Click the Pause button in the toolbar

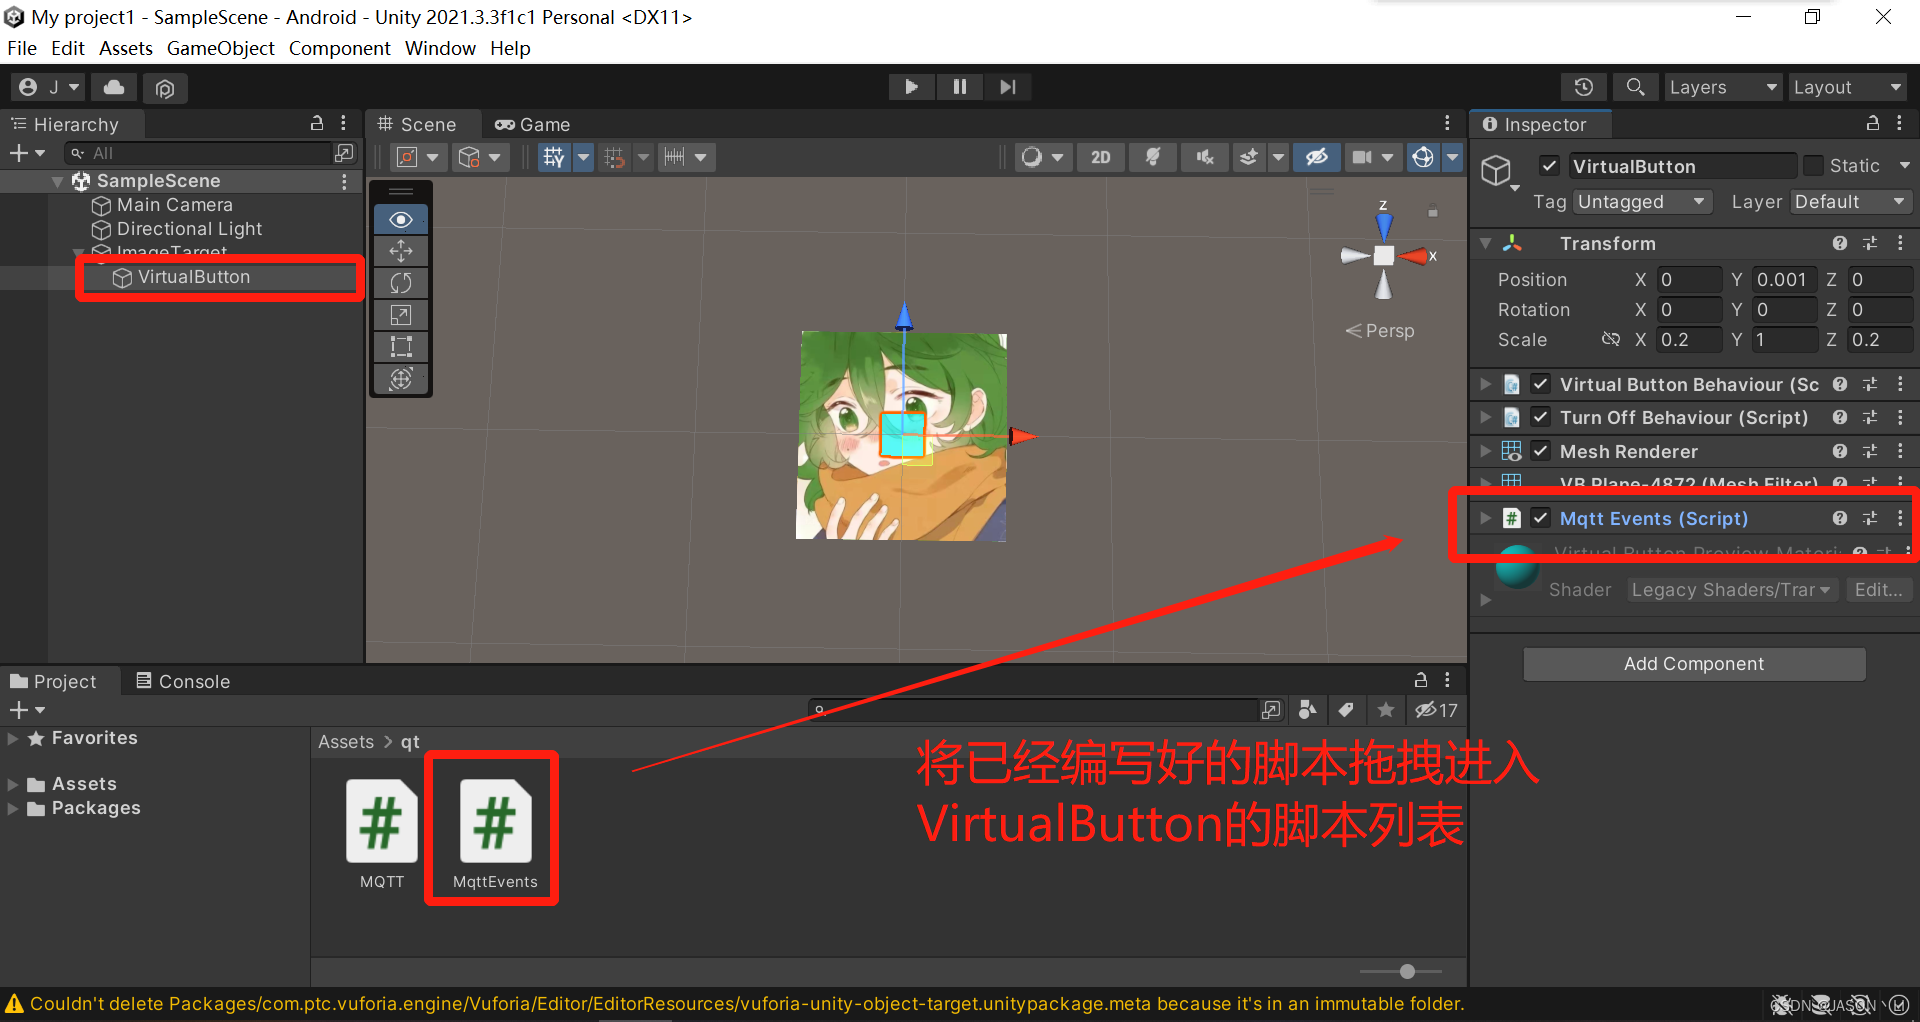click(959, 86)
